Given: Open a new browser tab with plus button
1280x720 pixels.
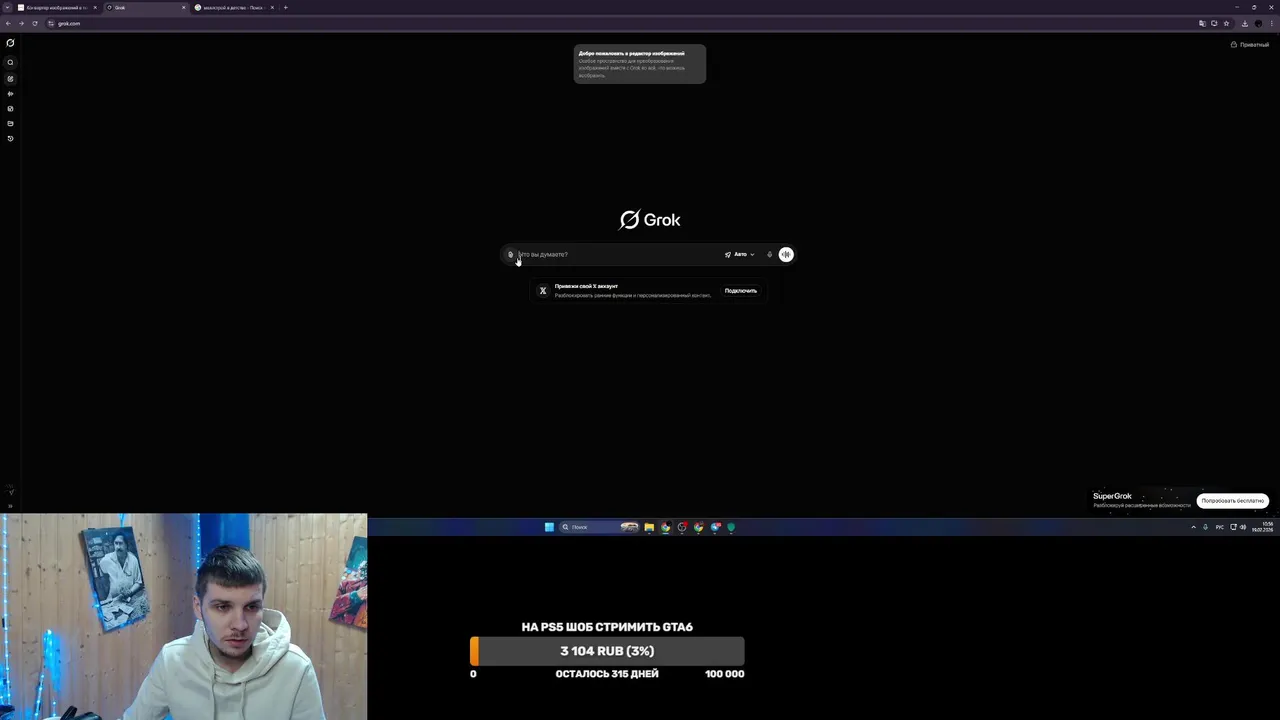Looking at the screenshot, I should pyautogui.click(x=285, y=7).
